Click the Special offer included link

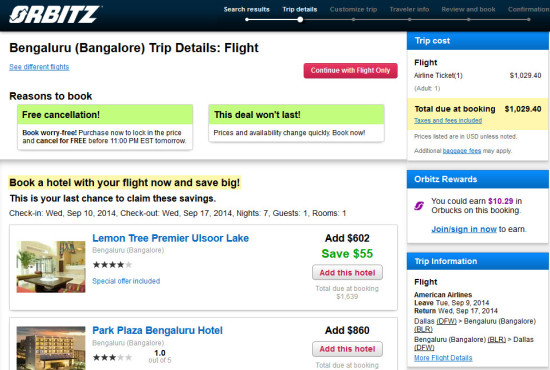pos(126,281)
